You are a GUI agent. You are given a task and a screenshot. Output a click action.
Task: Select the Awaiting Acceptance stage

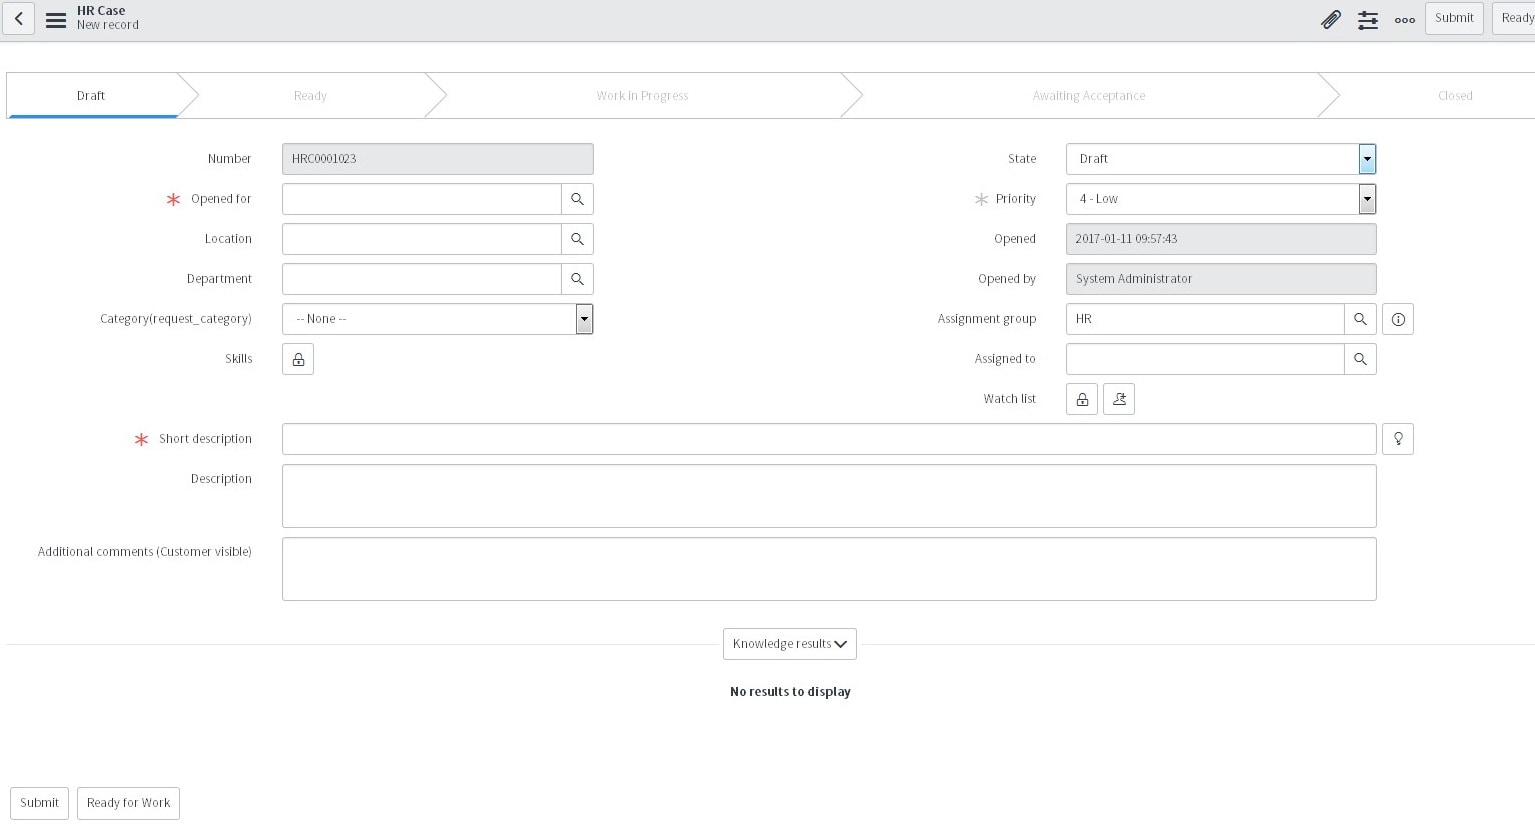(x=1088, y=96)
